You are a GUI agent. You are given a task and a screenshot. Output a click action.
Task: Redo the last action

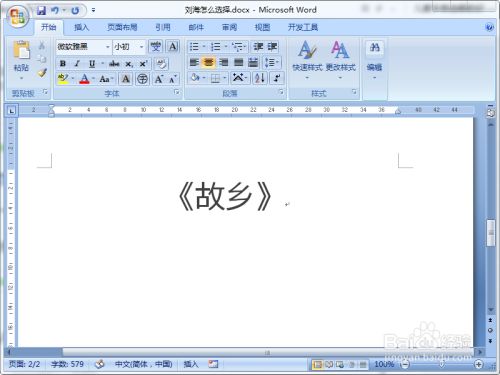[x=75, y=11]
